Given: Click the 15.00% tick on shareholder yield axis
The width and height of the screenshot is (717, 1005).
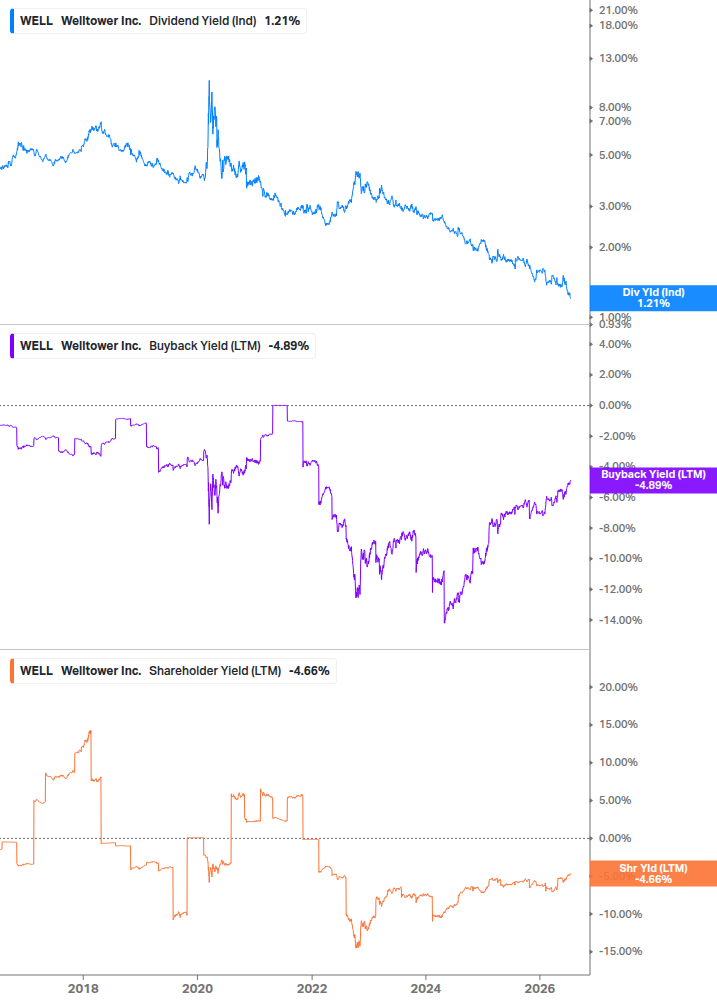Looking at the screenshot, I should [x=618, y=724].
